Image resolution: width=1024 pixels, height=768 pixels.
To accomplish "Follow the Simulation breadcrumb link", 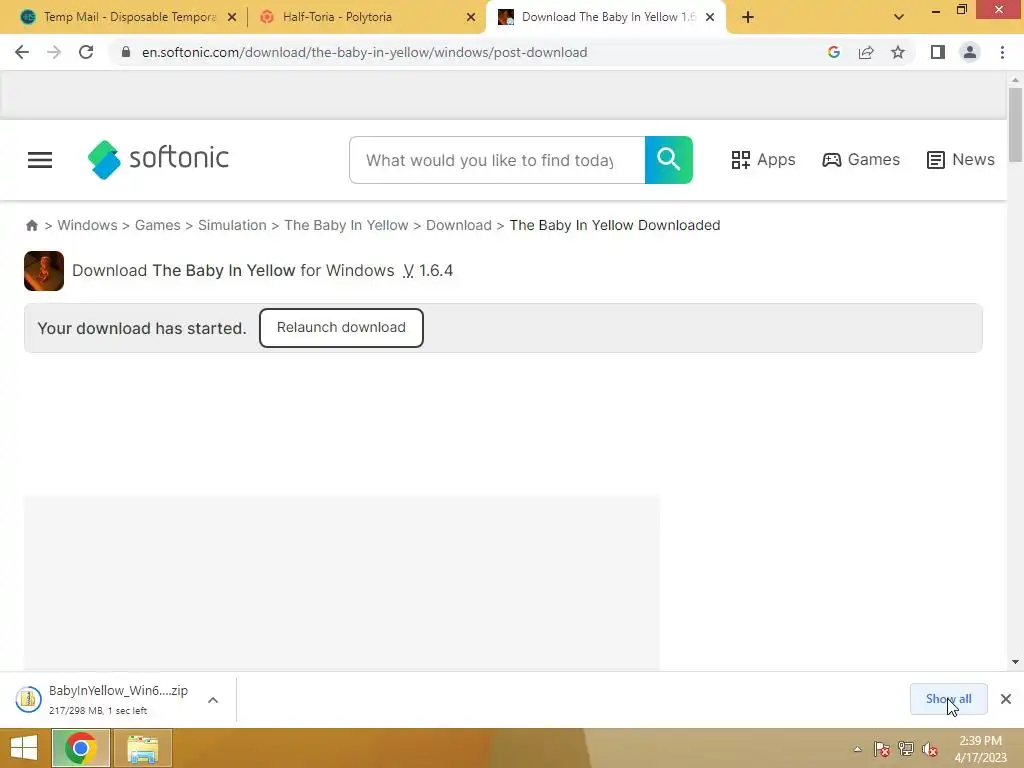I will (232, 225).
